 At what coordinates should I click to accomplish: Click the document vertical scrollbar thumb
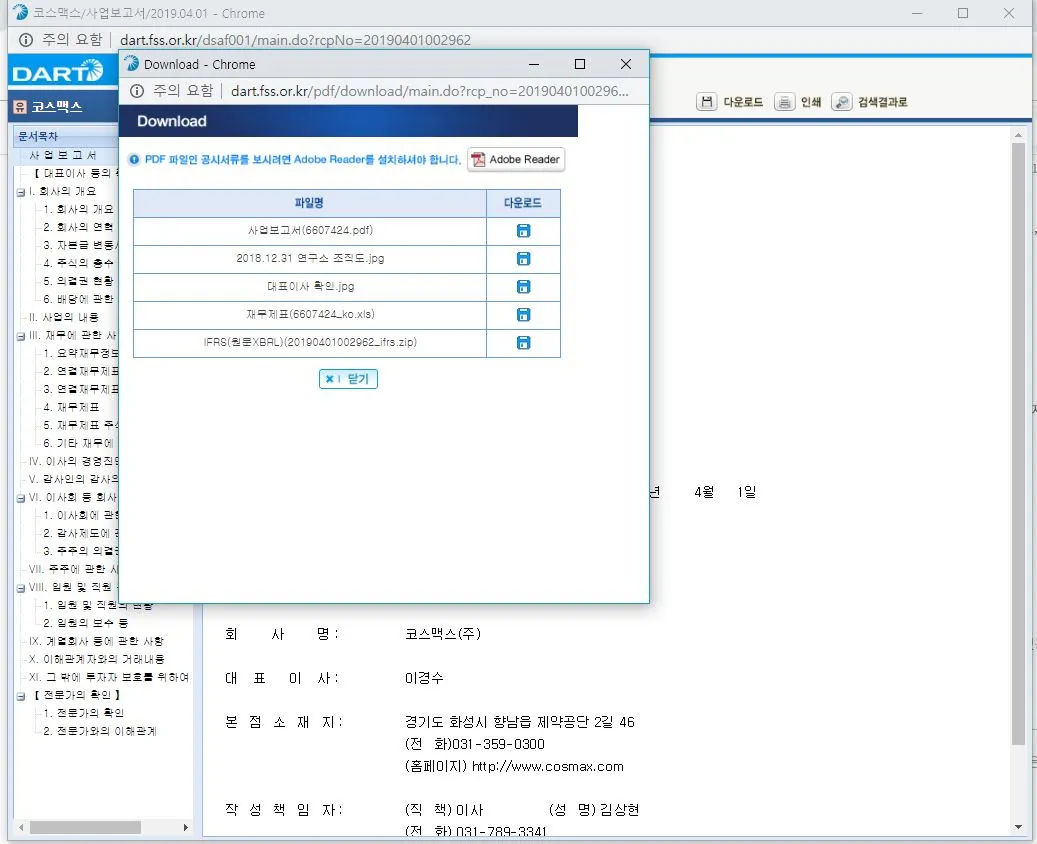1018,443
